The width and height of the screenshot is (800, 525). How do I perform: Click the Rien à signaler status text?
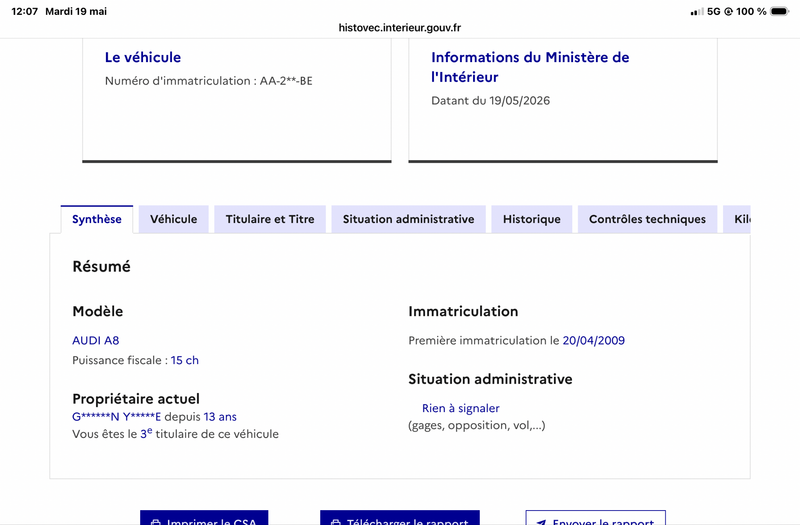tap(461, 408)
